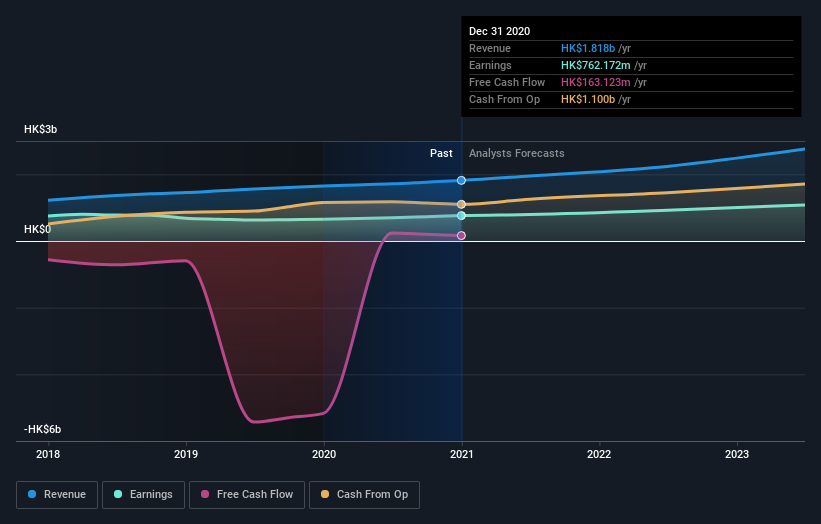Select the 2022 x-axis label
Image resolution: width=821 pixels, height=524 pixels.
599,454
